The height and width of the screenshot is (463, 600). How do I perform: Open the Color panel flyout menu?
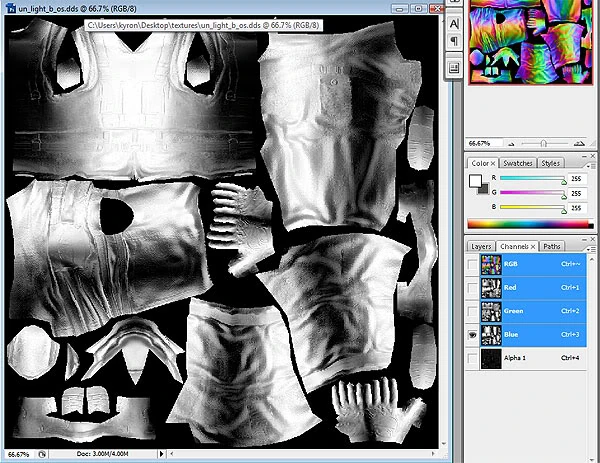(592, 163)
